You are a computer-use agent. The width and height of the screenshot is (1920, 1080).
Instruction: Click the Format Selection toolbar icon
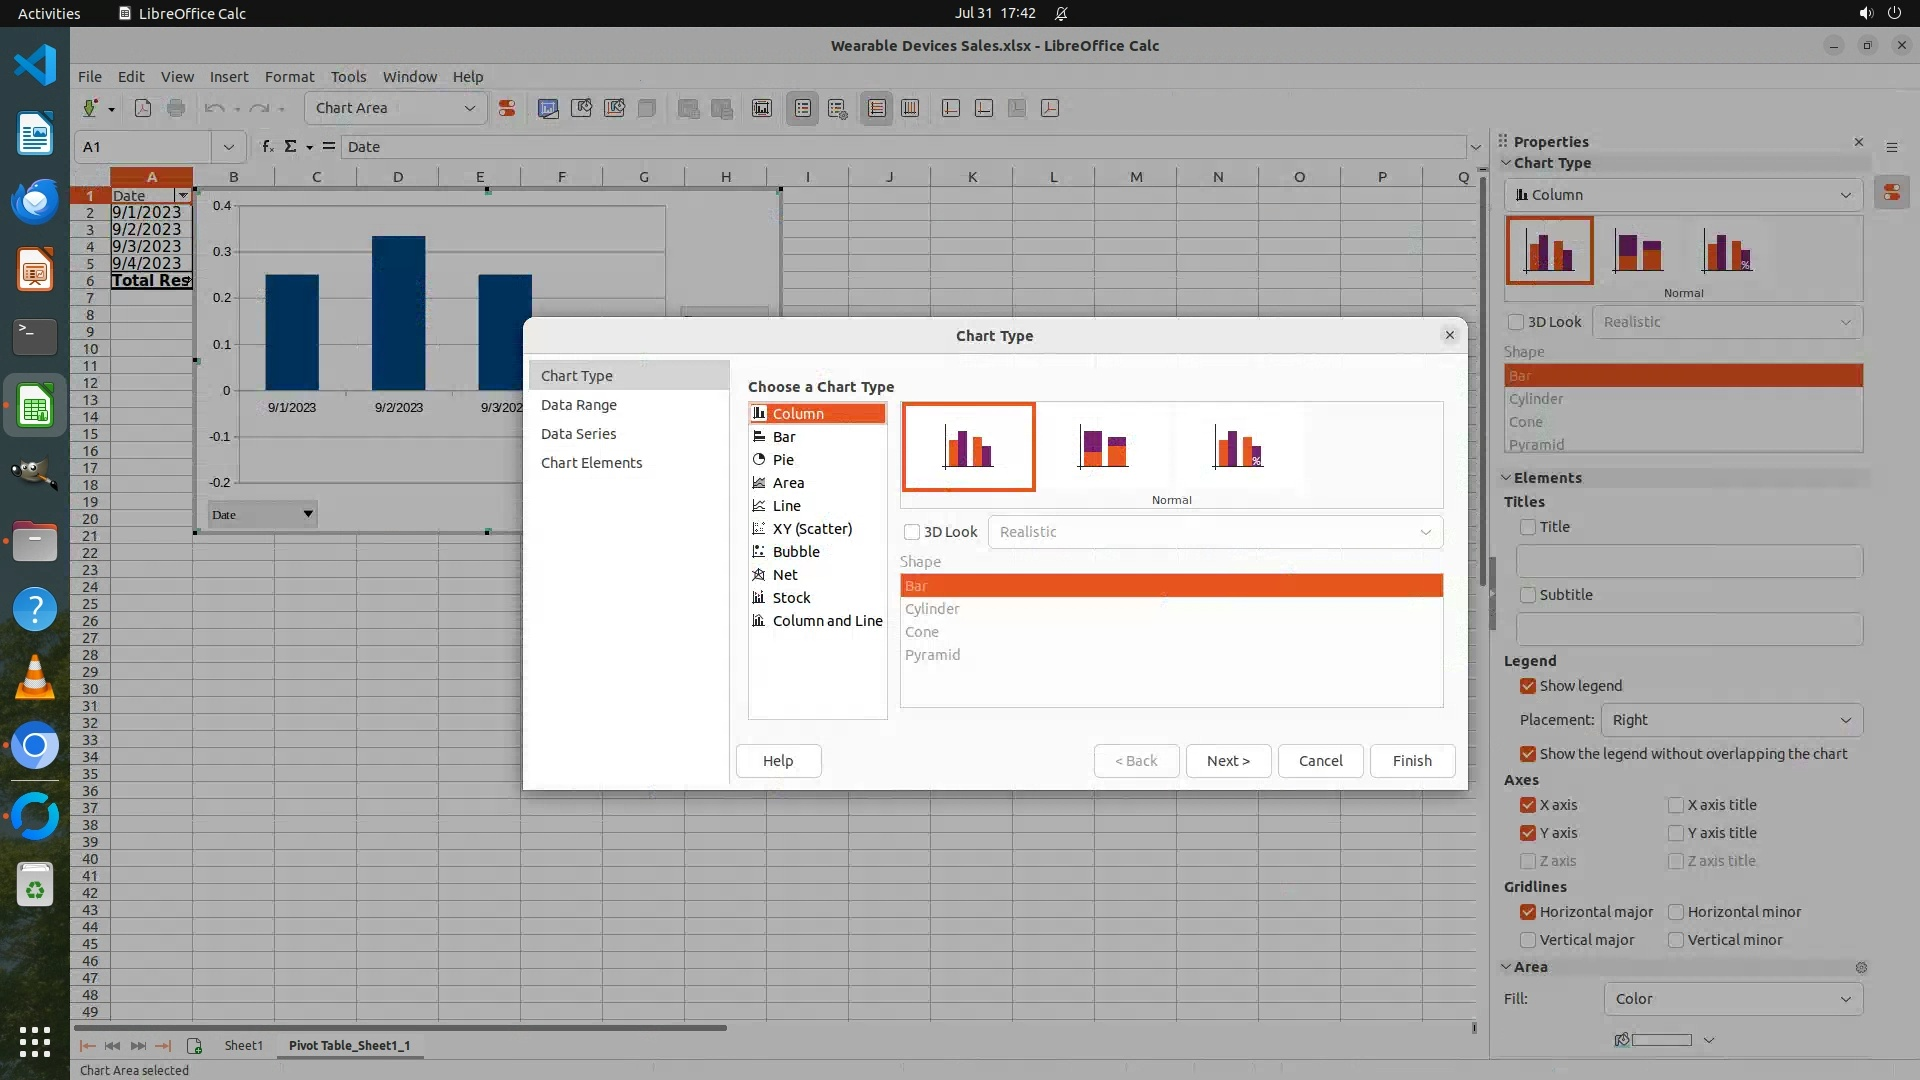[x=507, y=109]
